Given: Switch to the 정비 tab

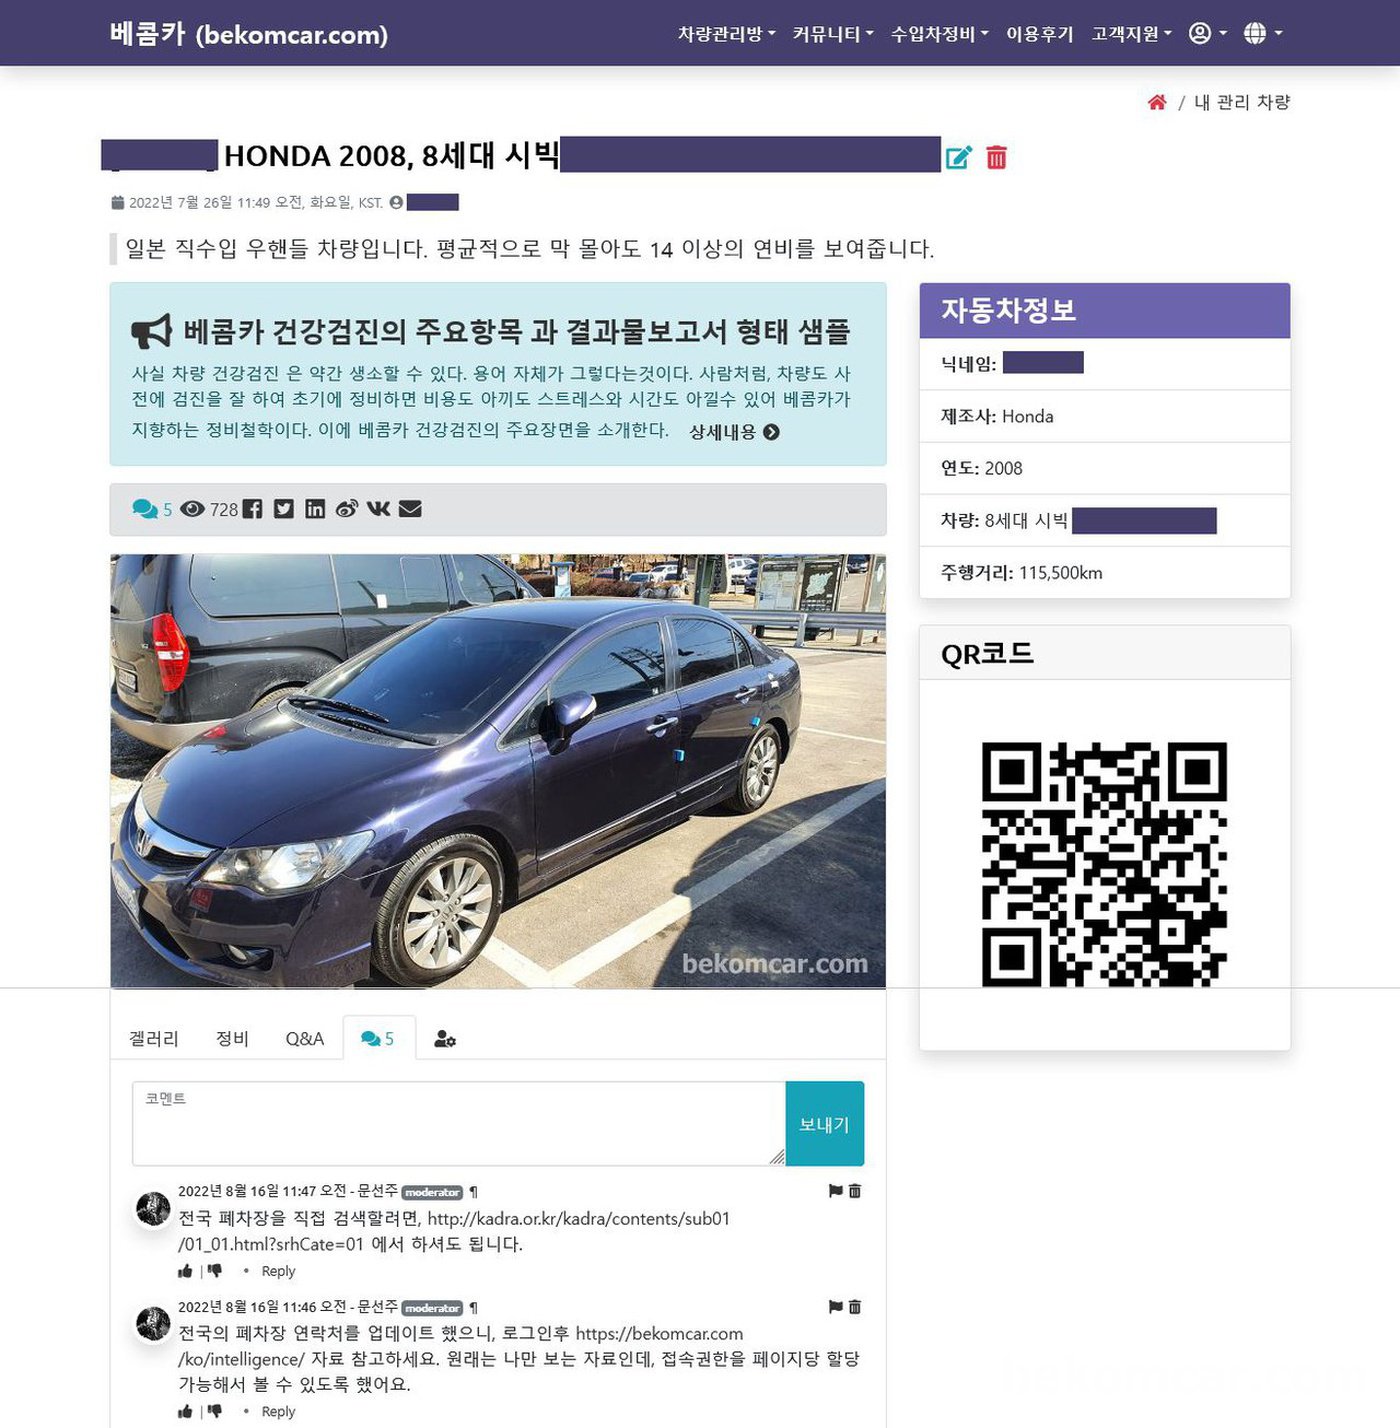Looking at the screenshot, I should coord(232,1039).
